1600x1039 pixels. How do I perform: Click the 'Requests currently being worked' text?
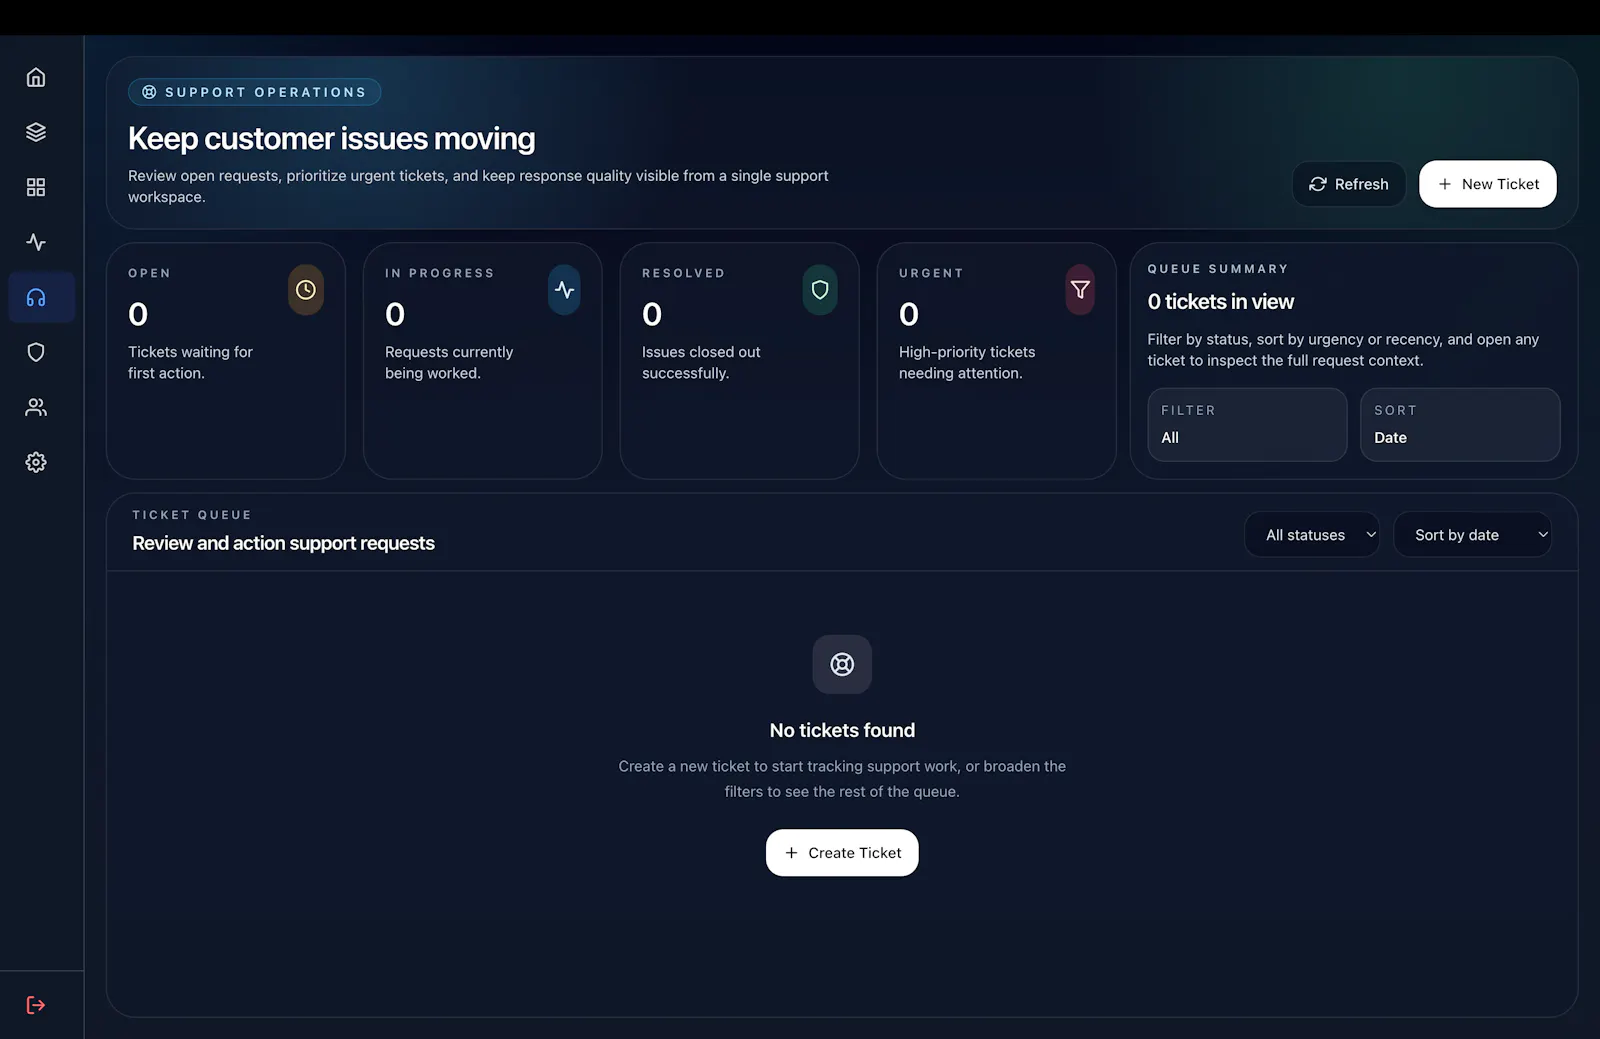[449, 362]
